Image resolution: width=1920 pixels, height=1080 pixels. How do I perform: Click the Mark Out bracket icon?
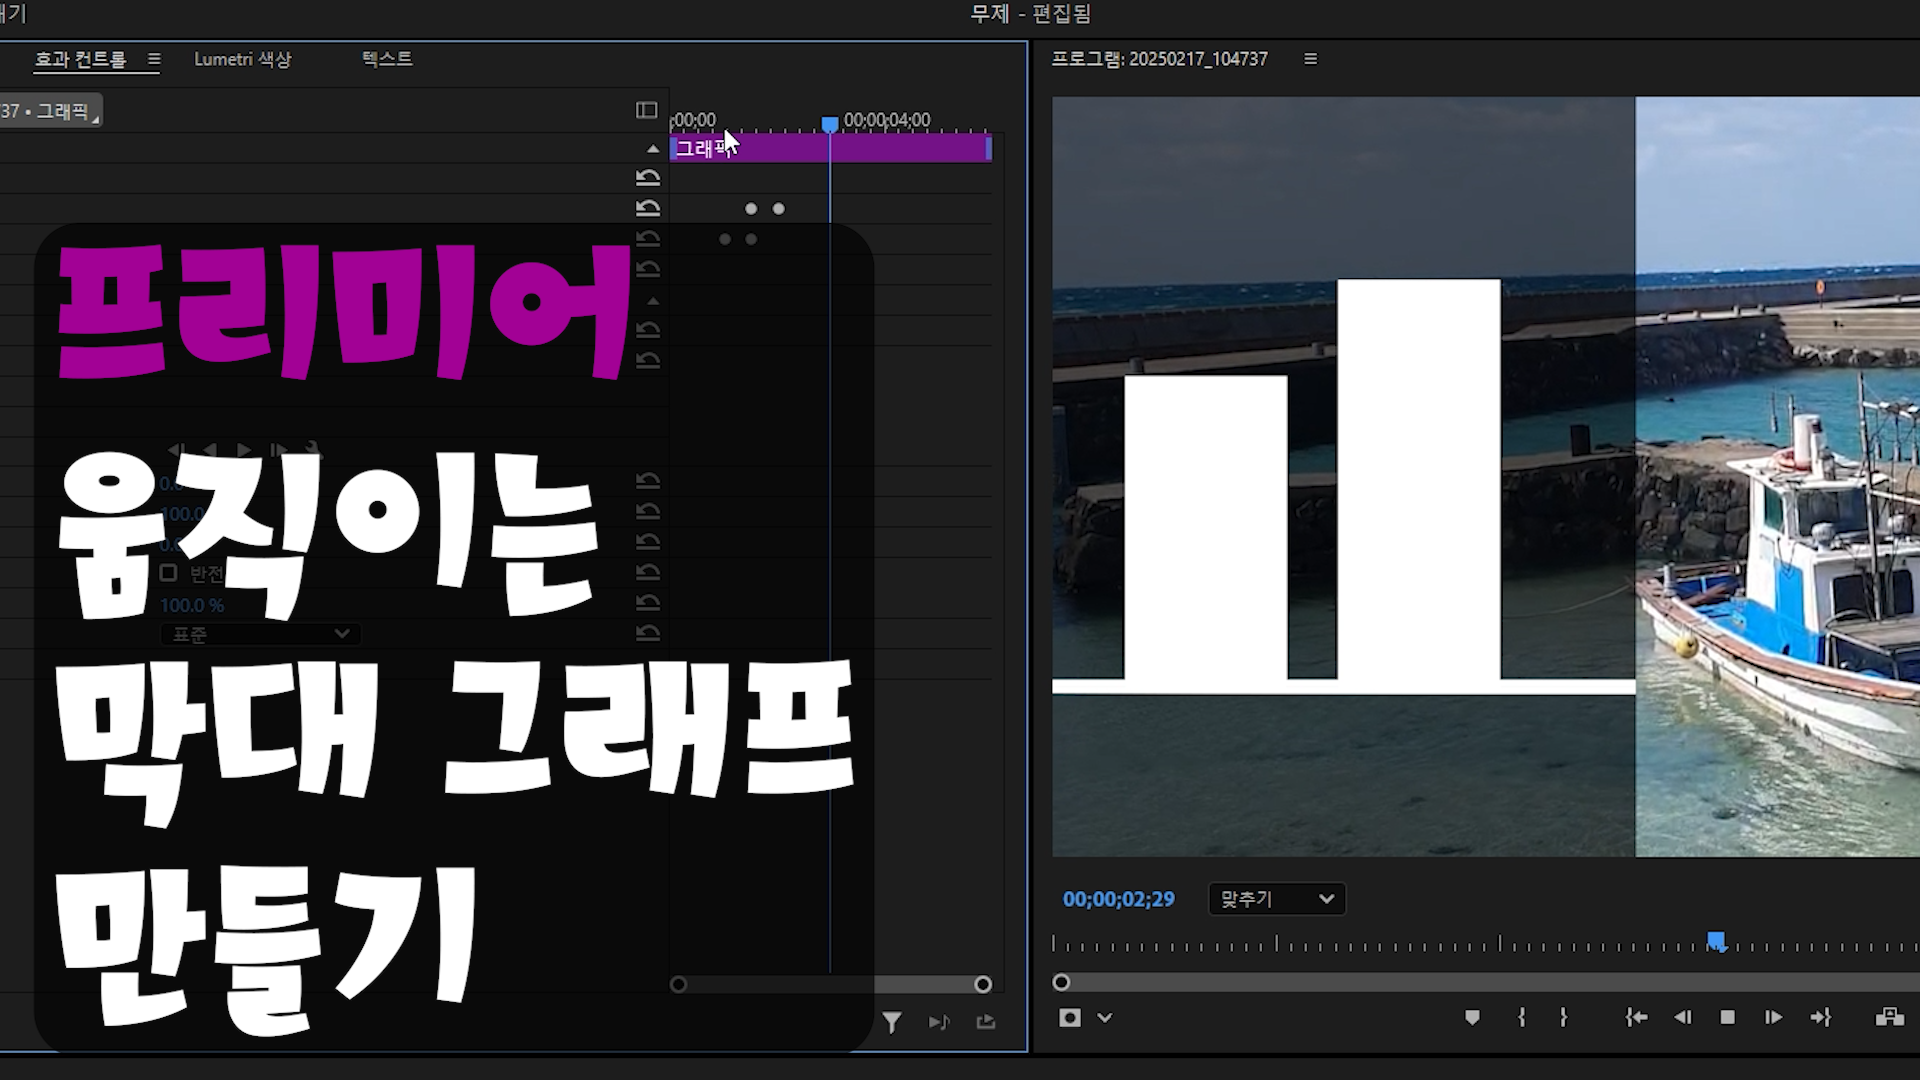[x=1563, y=1017]
